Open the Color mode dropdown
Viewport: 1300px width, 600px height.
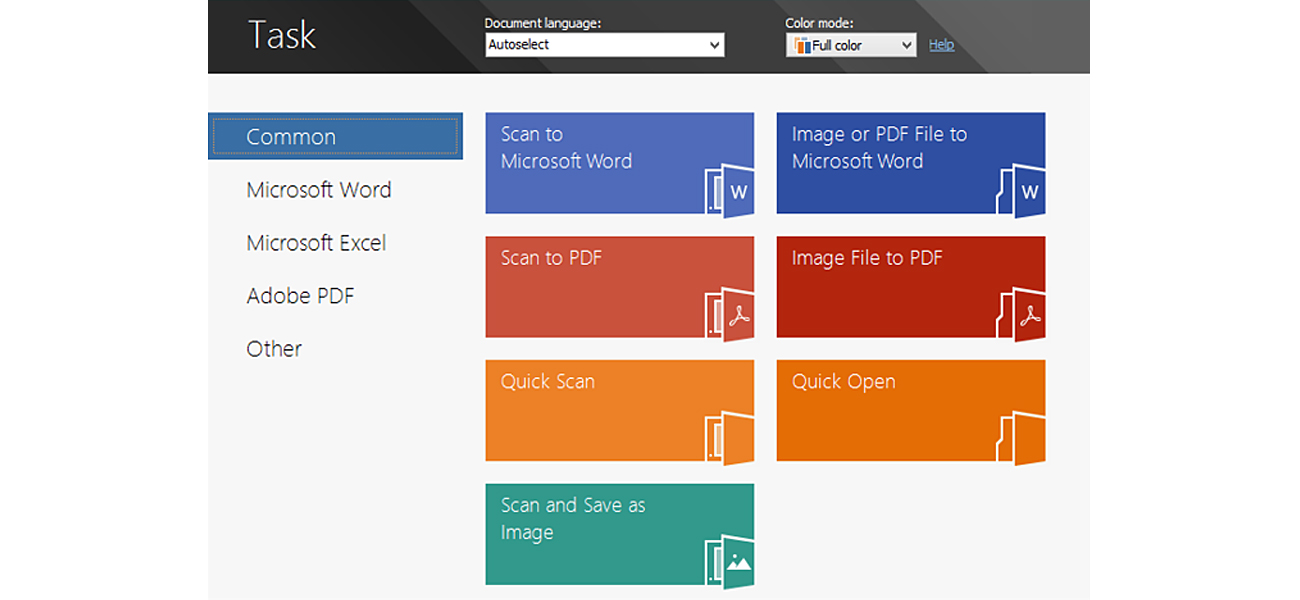pos(851,45)
